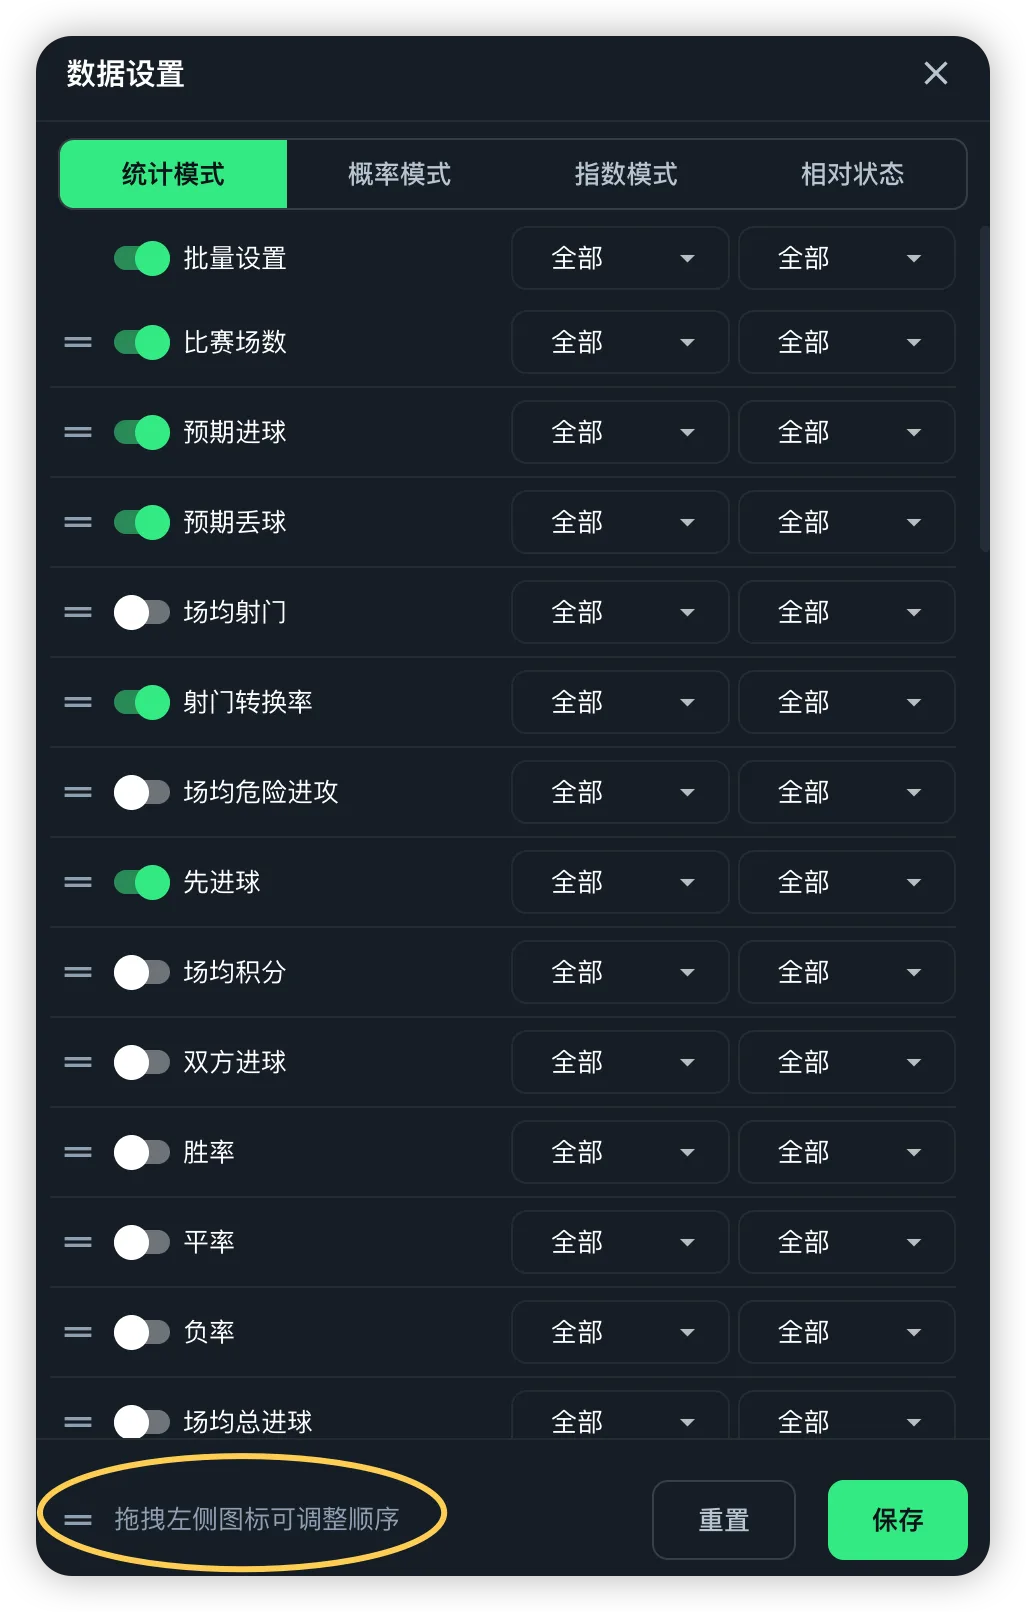Click the reorder handle beside 射门转换率
Viewport: 1026px width, 1612px height.
[78, 702]
